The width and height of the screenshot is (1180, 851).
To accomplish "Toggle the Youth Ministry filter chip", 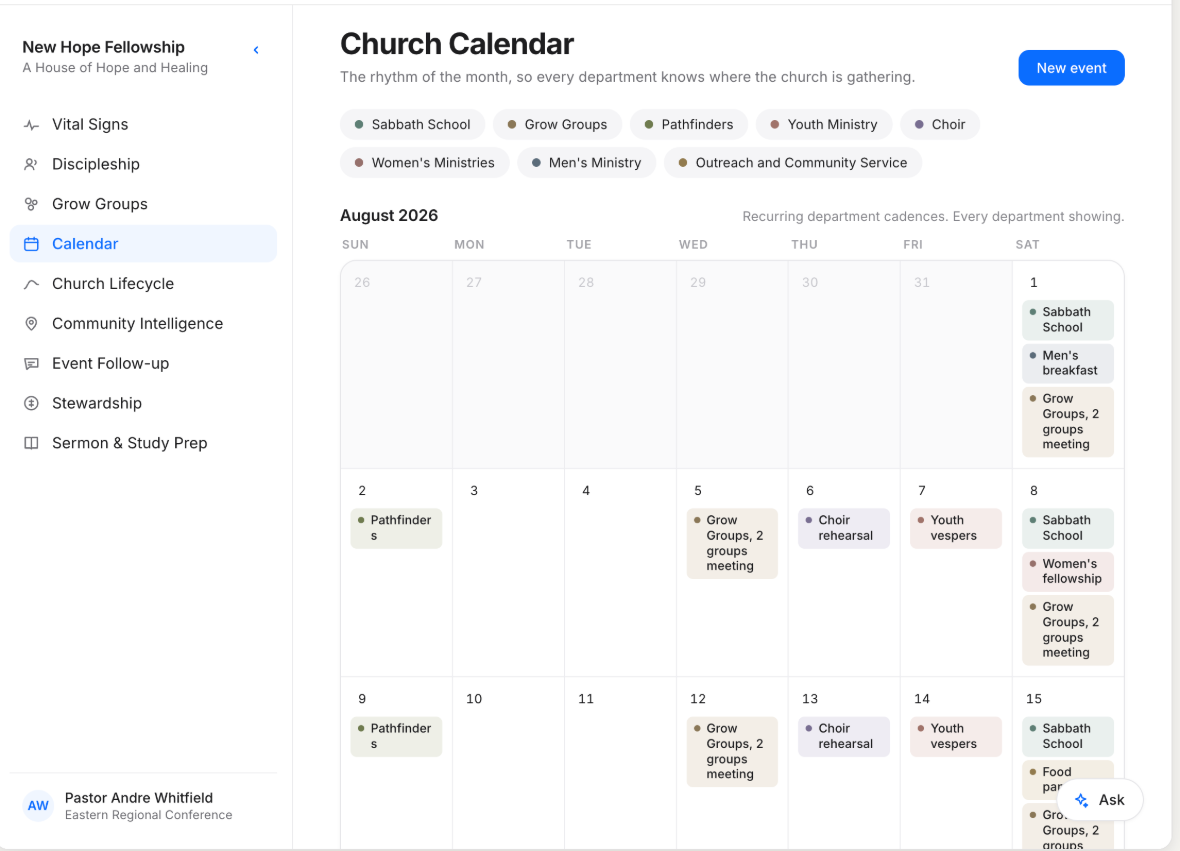I will pyautogui.click(x=824, y=124).
